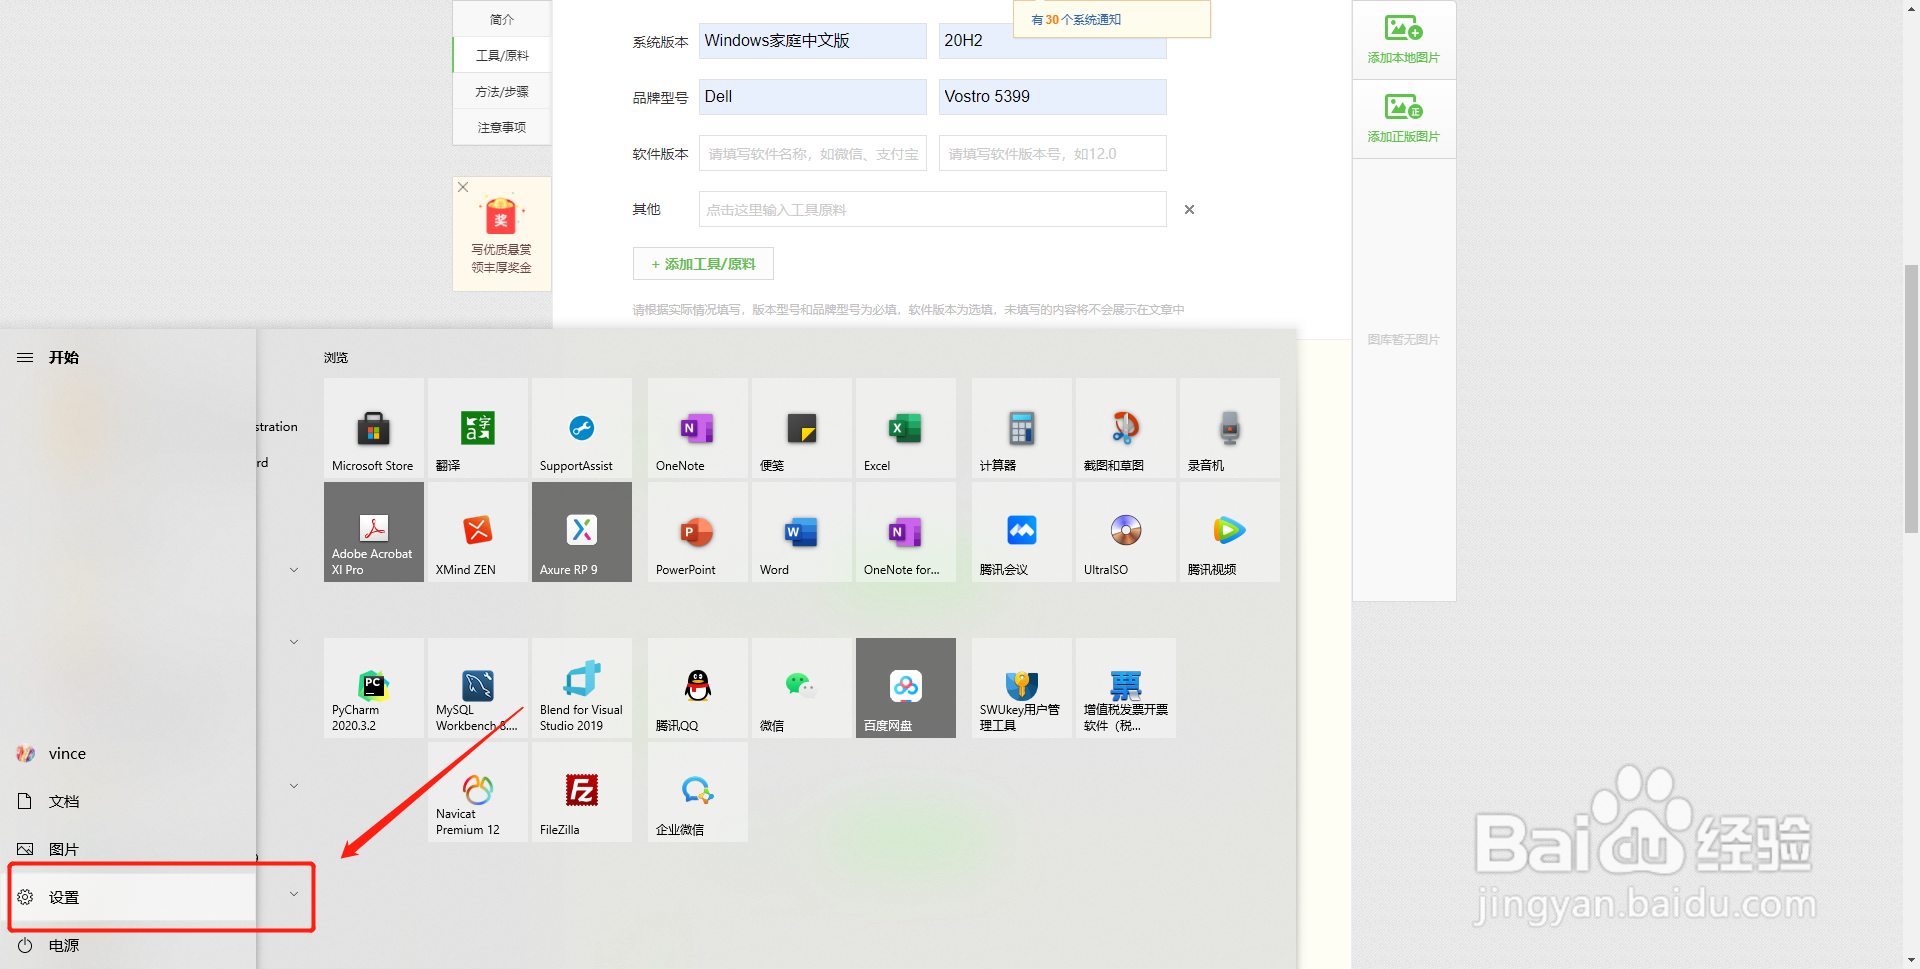Open the 腾讯会议 meeting tile

(x=1021, y=532)
